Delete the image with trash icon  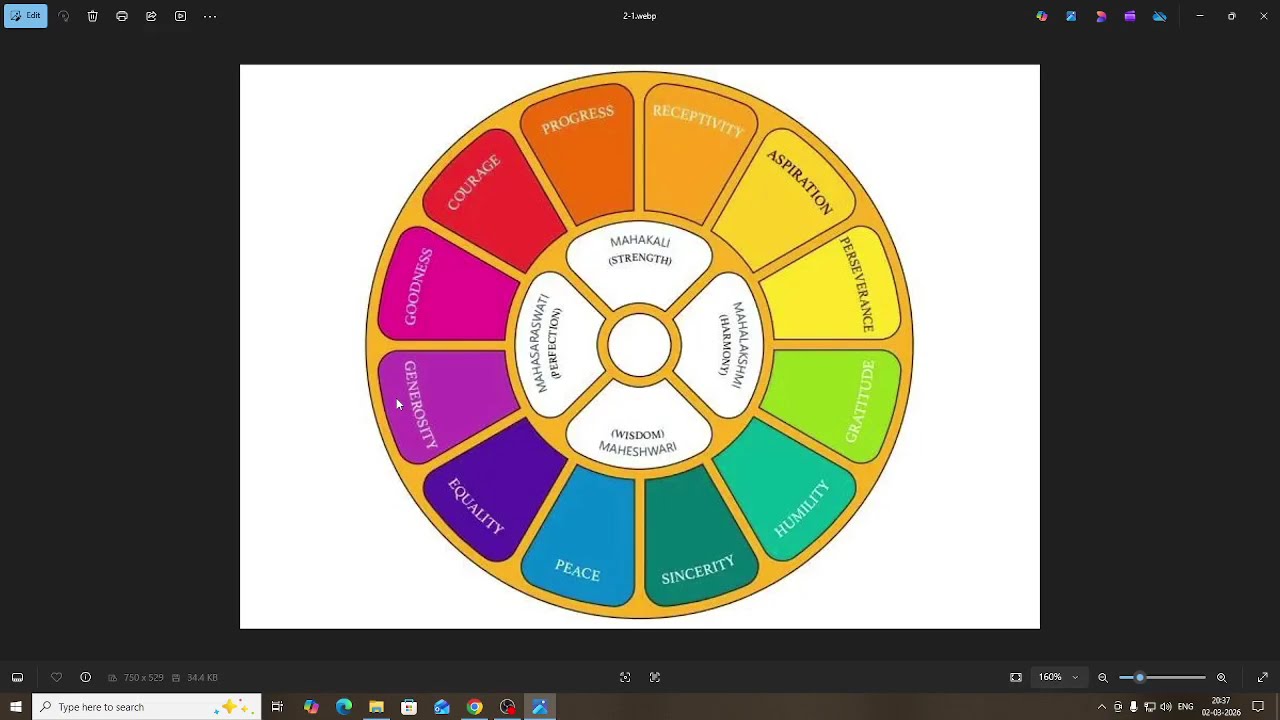coord(93,16)
